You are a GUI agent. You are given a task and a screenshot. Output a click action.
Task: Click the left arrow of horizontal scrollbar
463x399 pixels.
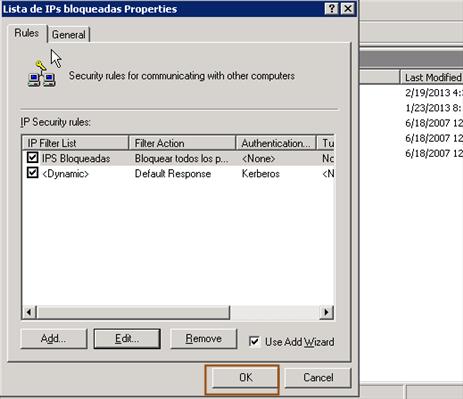(29, 312)
